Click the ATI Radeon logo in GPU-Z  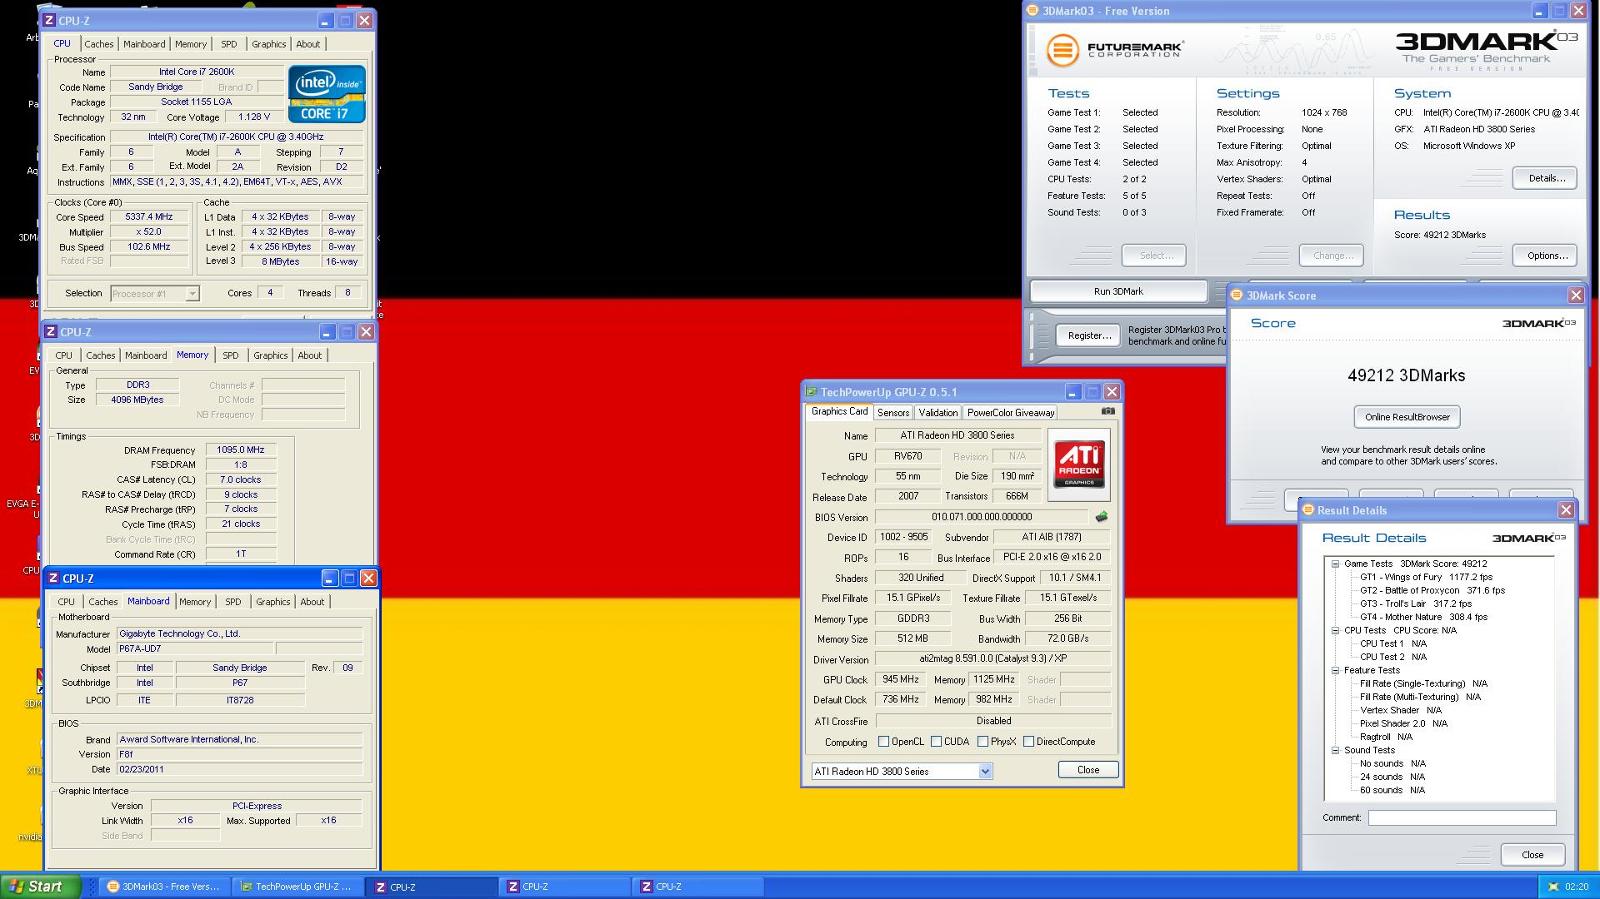pyautogui.click(x=1079, y=465)
